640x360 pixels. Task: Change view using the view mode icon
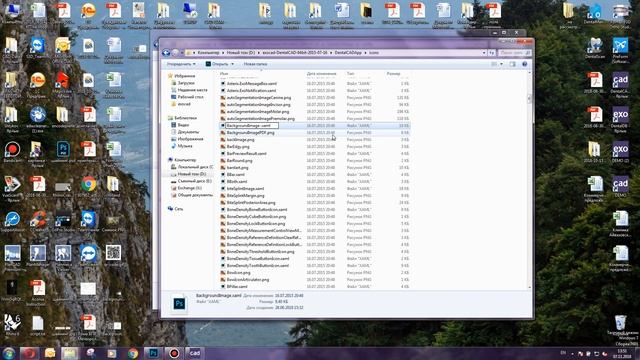pos(494,64)
